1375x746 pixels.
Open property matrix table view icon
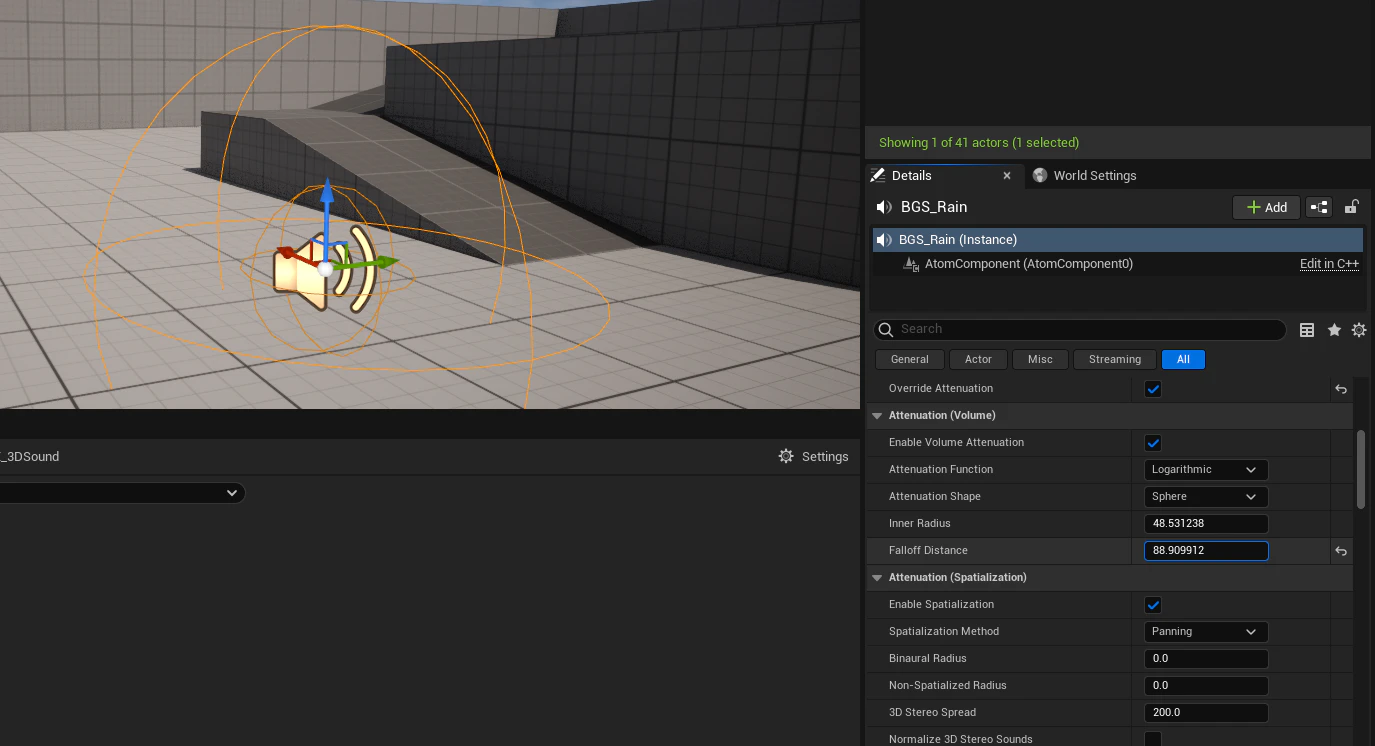click(x=1307, y=330)
